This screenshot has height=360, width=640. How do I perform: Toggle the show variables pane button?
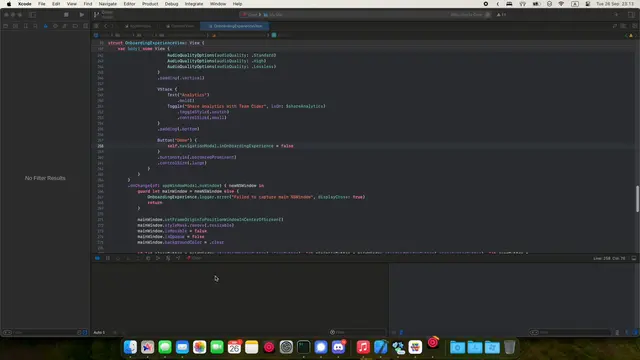tap(627, 333)
